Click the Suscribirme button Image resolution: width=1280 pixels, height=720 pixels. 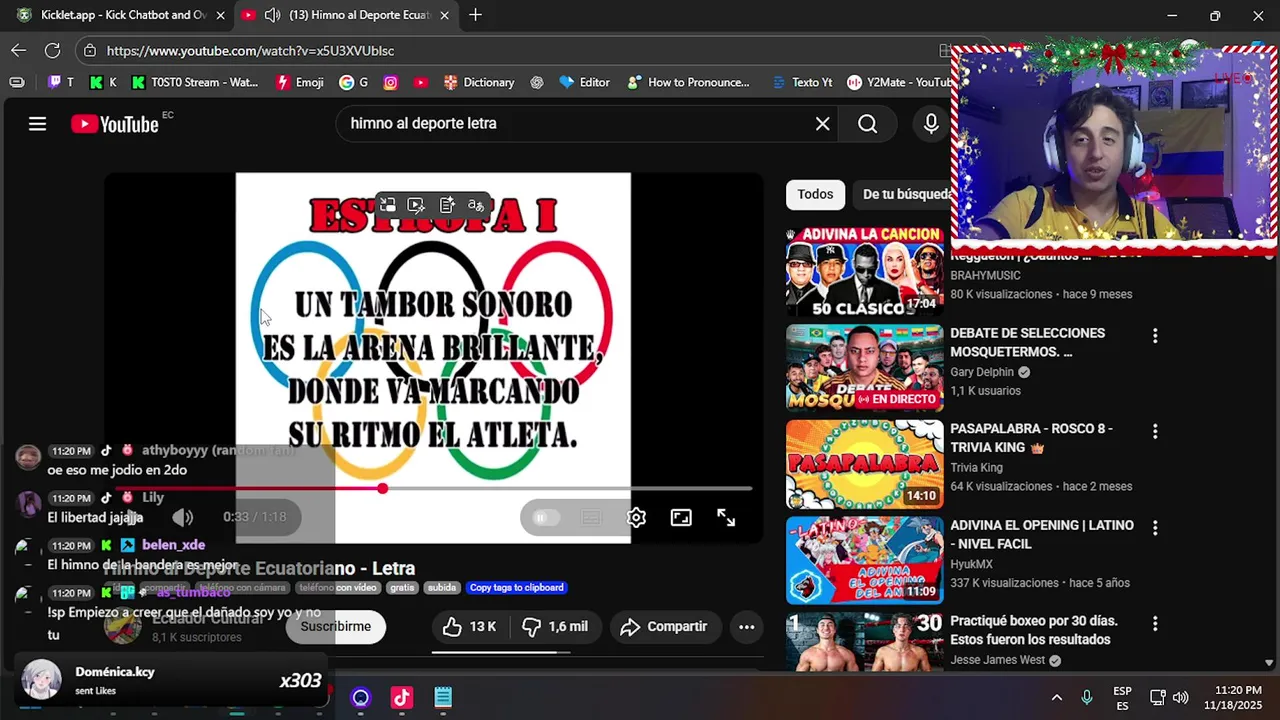coord(336,627)
